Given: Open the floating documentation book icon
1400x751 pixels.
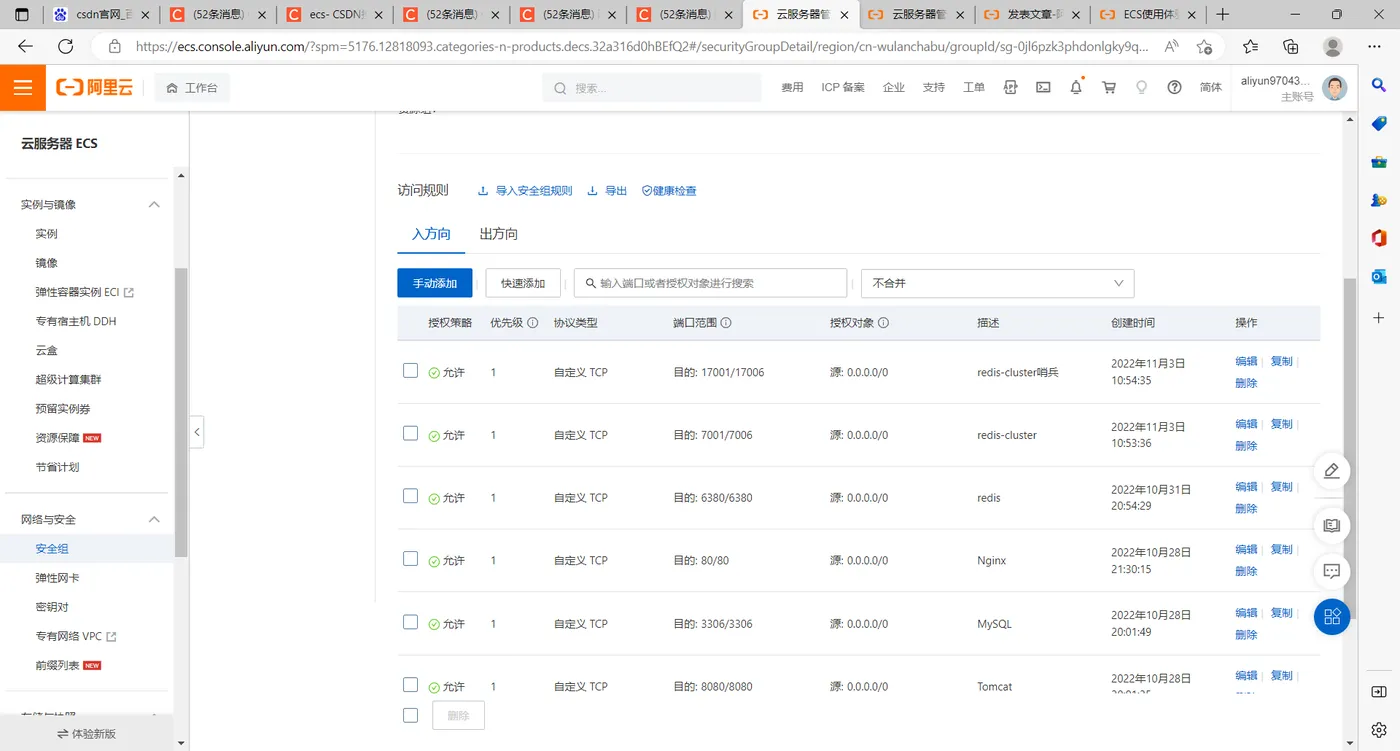Looking at the screenshot, I should click(x=1332, y=524).
